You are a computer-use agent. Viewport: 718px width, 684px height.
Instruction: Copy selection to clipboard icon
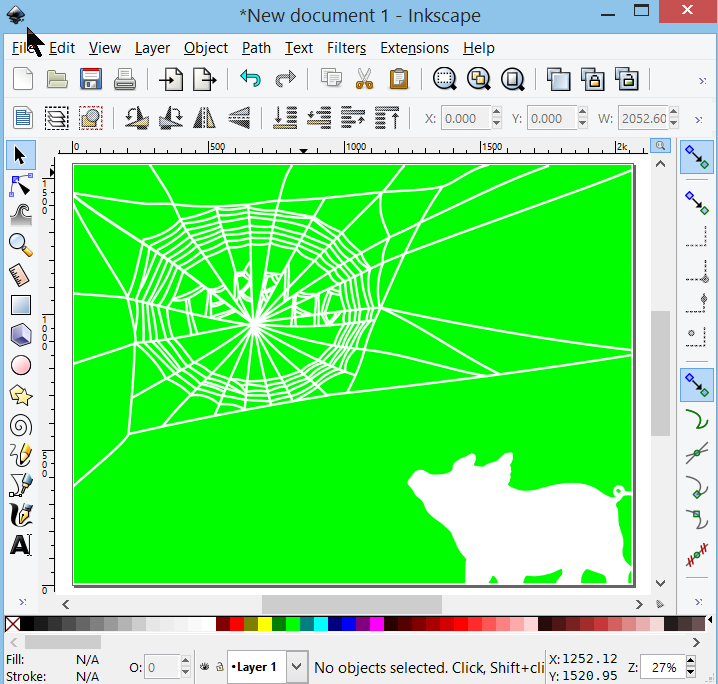[331, 79]
